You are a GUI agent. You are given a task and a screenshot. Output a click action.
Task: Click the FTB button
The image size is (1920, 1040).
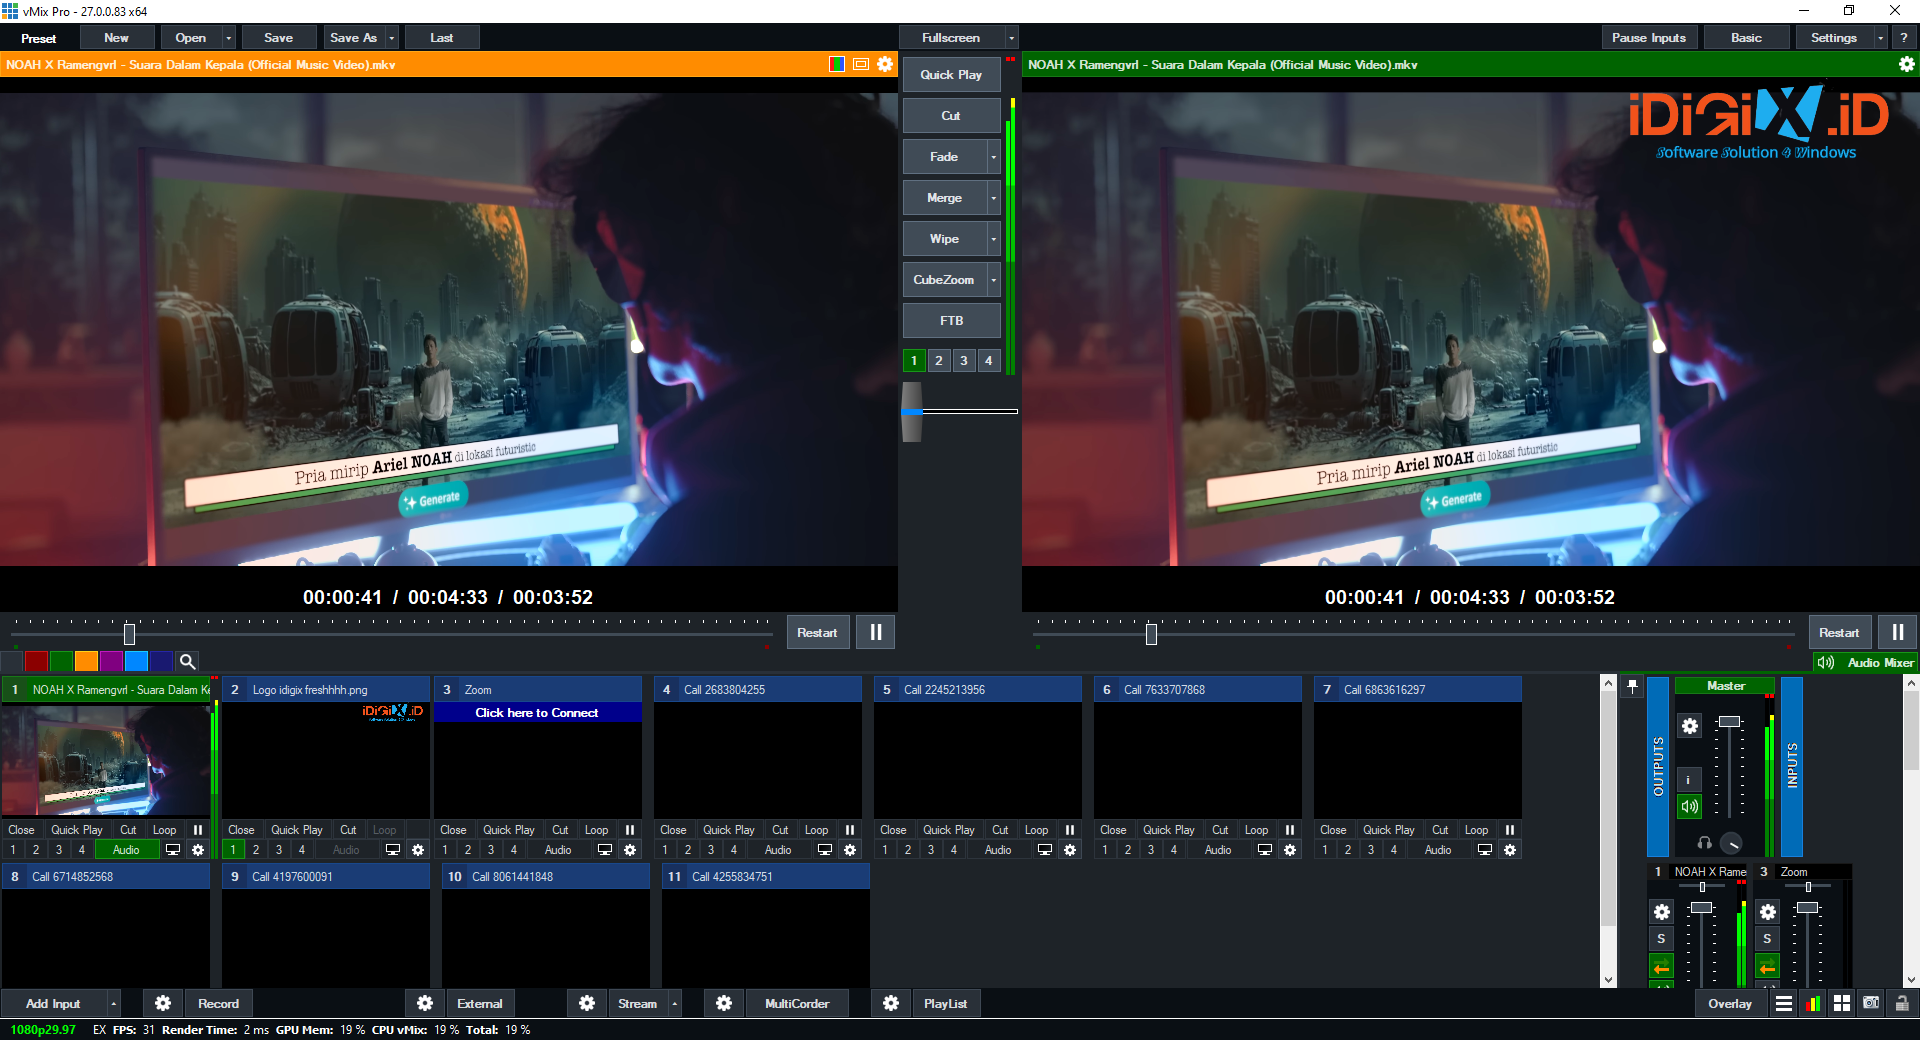tap(951, 321)
